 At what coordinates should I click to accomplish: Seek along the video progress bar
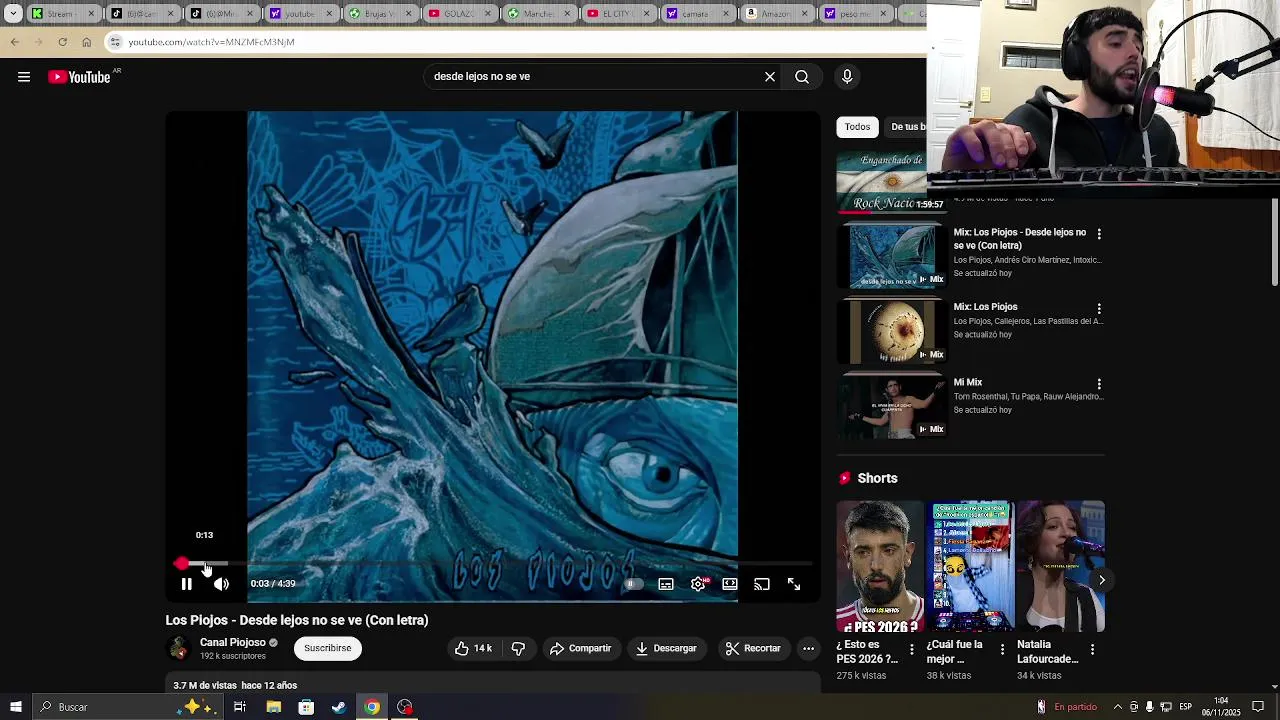point(493,564)
